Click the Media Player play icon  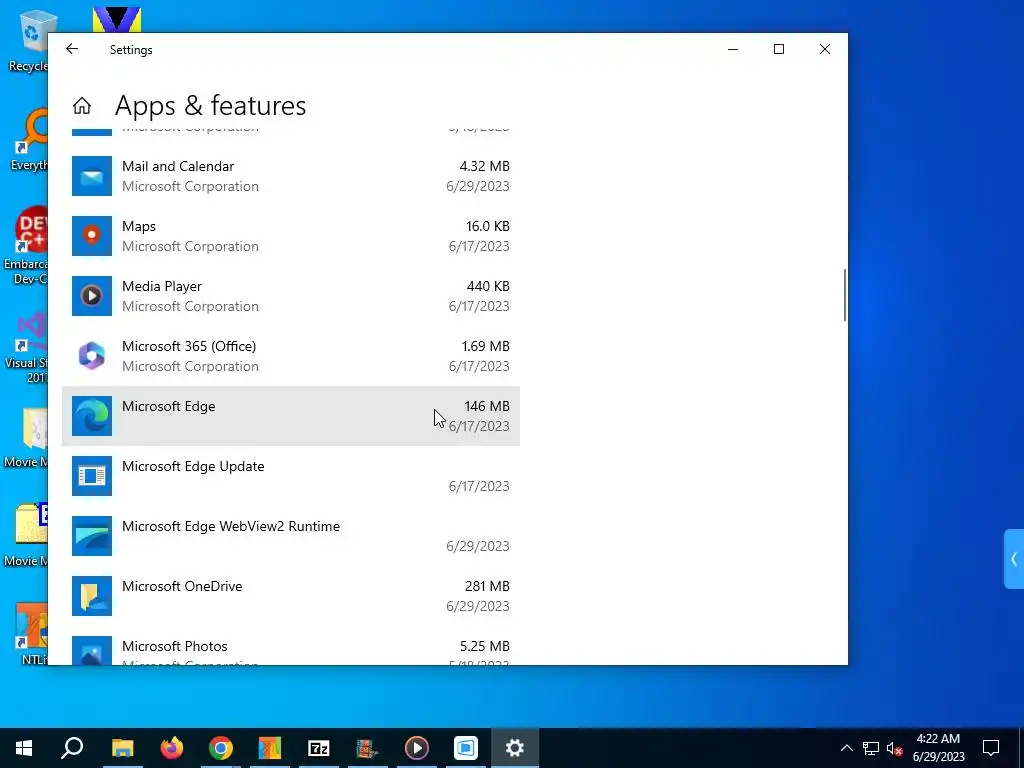click(91, 296)
